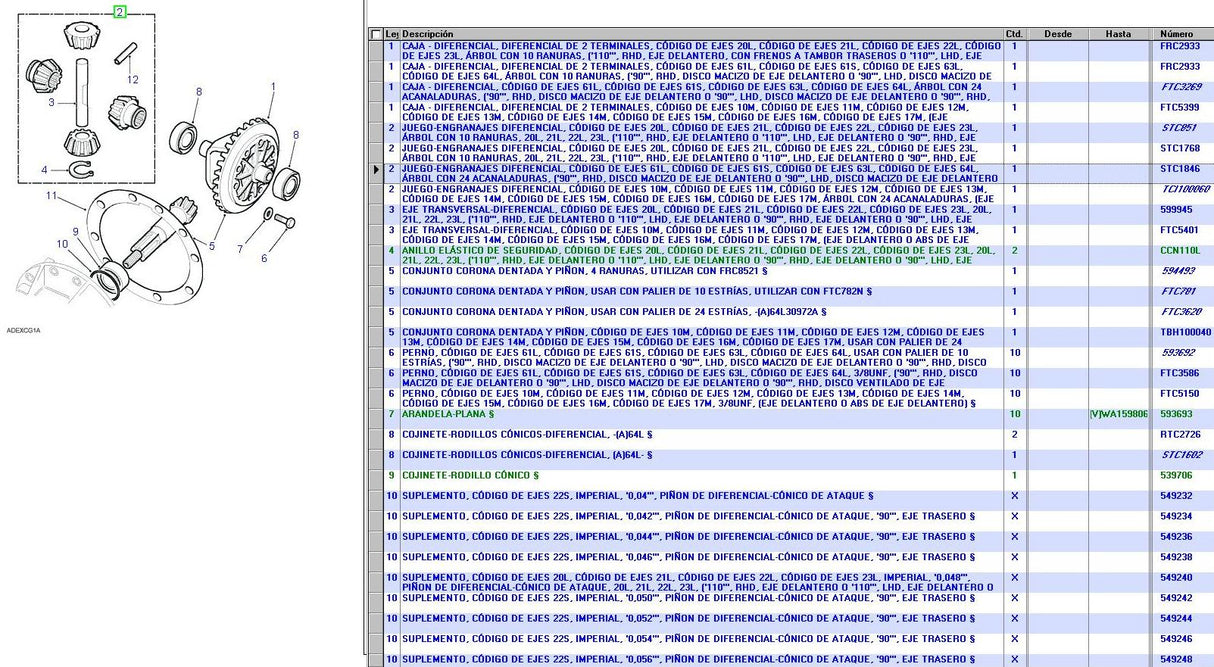Click the Número column header

coord(1177,34)
